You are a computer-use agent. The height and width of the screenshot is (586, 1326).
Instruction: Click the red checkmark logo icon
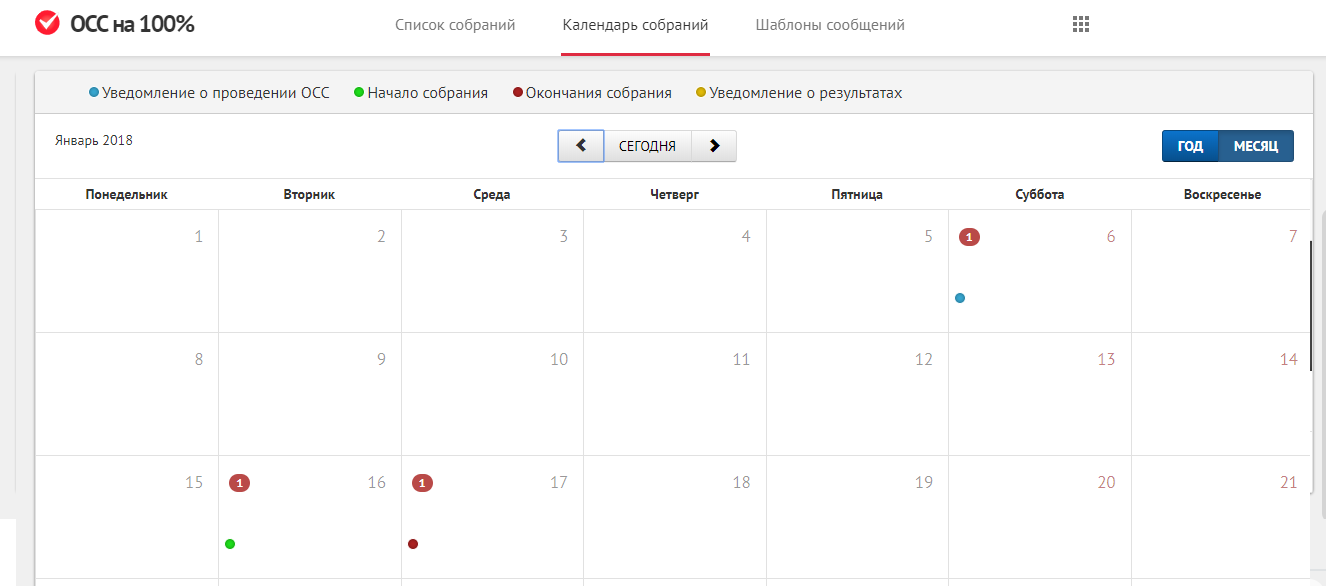pos(47,23)
